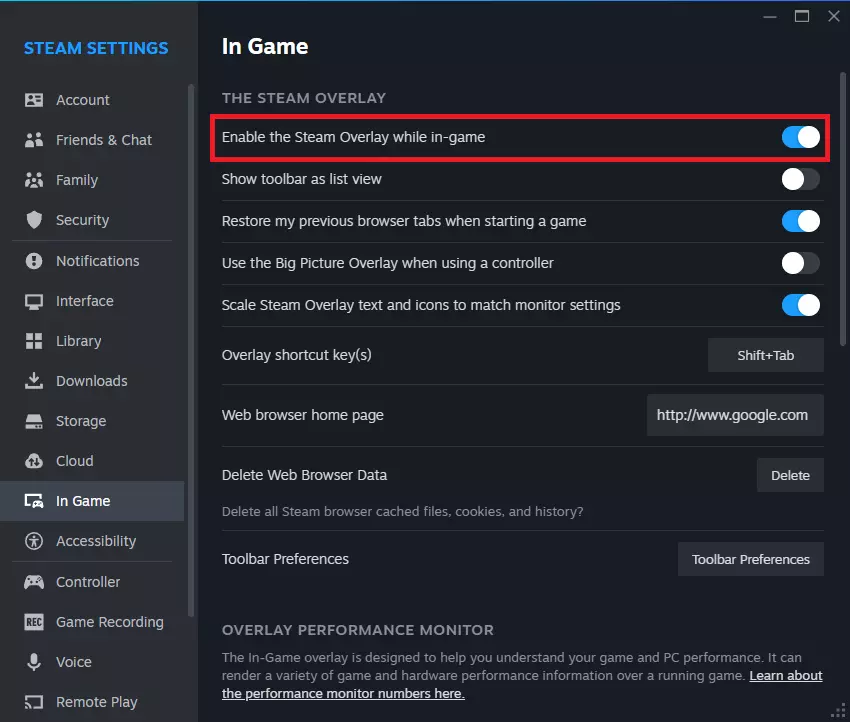Open the Toolbar Preferences button
This screenshot has height=722, width=850.
(x=750, y=559)
